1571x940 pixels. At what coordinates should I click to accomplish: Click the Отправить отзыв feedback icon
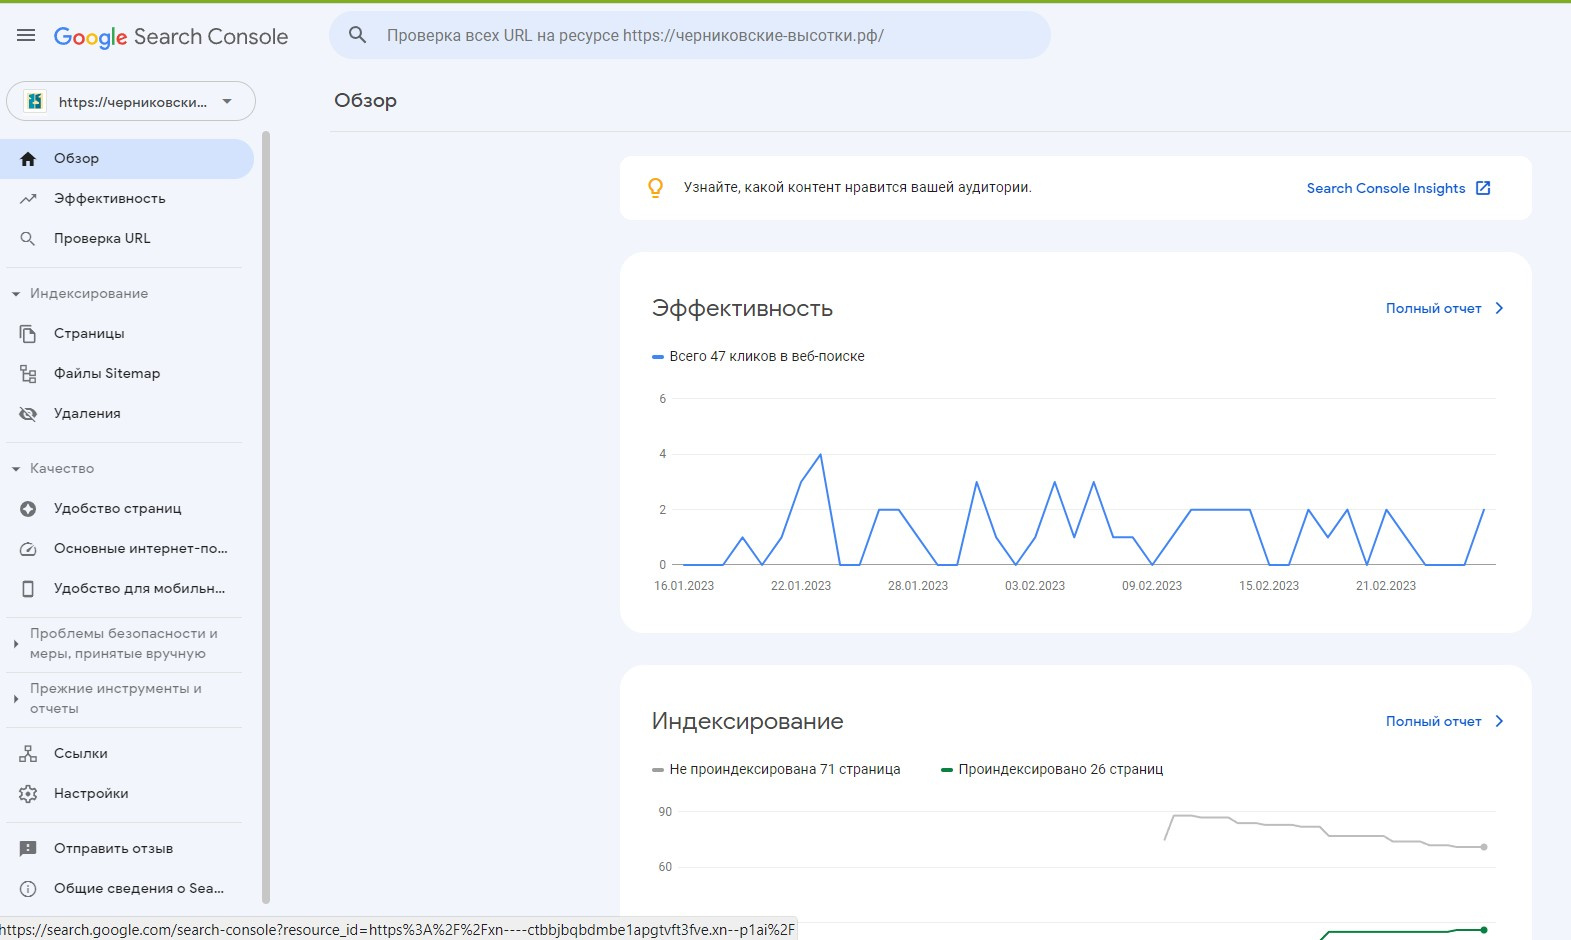tap(28, 849)
